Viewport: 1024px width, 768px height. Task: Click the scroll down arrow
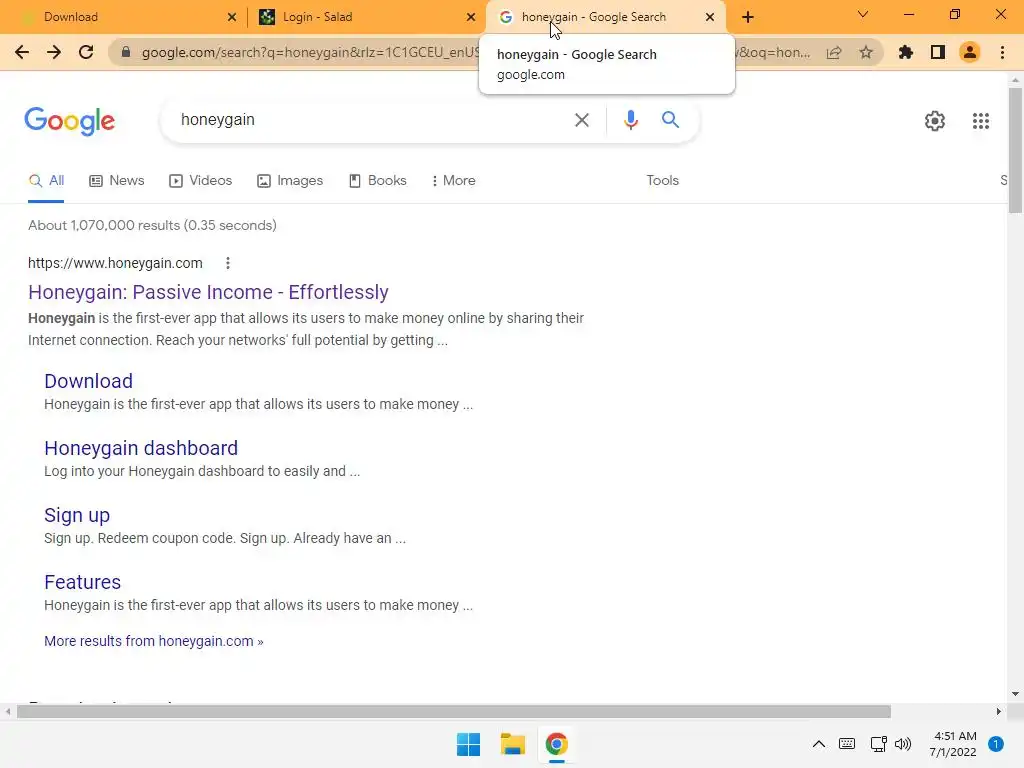pos(1015,694)
